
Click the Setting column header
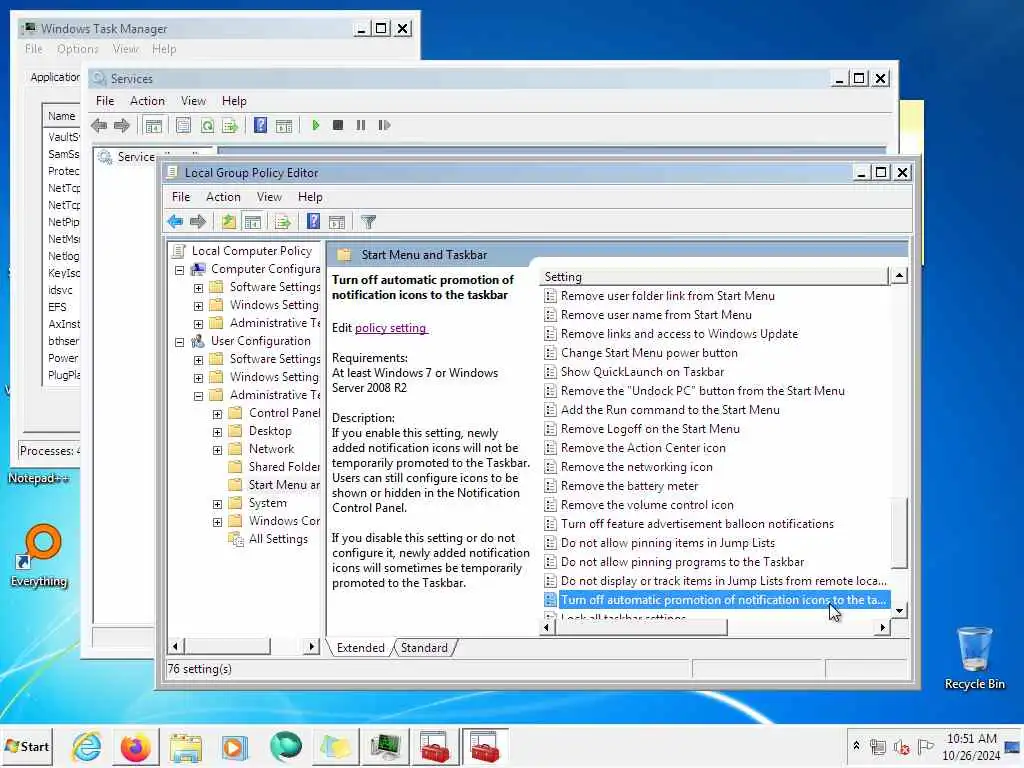coord(715,276)
